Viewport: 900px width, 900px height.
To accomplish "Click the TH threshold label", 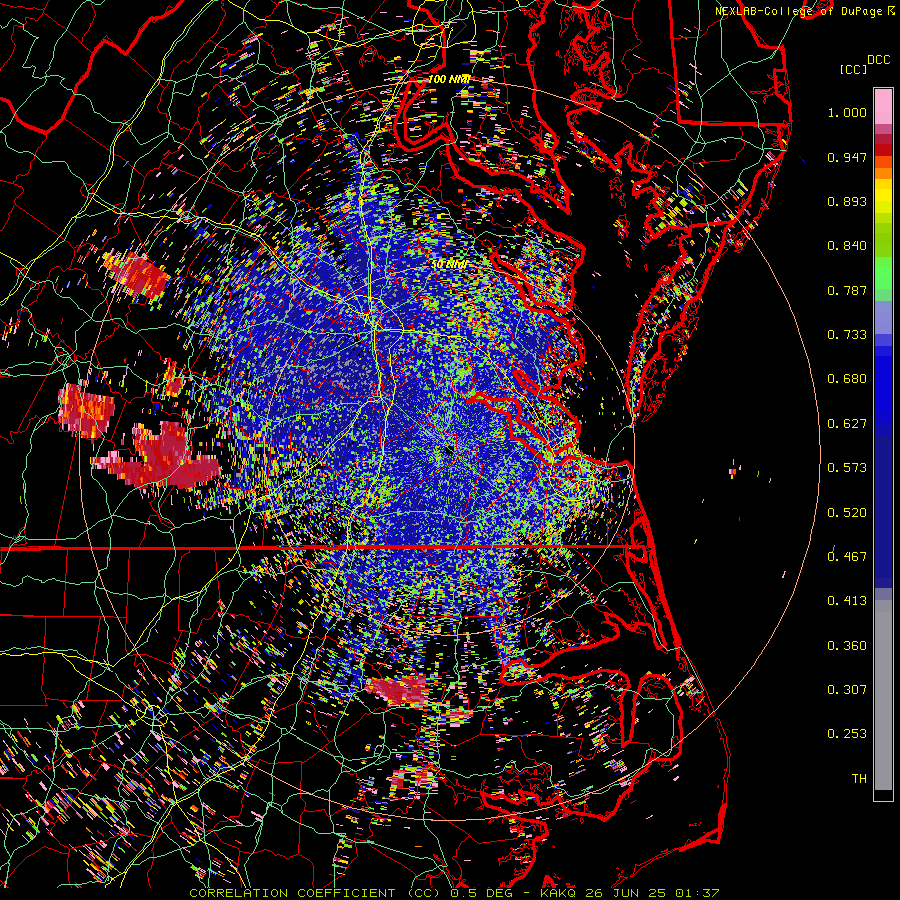I will click(x=859, y=779).
